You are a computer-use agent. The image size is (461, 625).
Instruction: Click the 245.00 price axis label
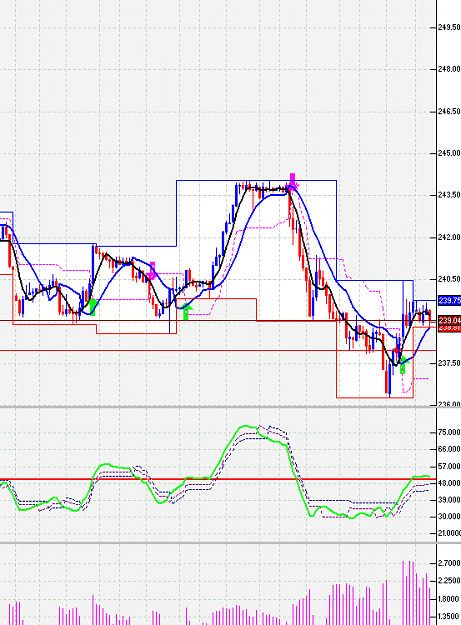click(449, 153)
